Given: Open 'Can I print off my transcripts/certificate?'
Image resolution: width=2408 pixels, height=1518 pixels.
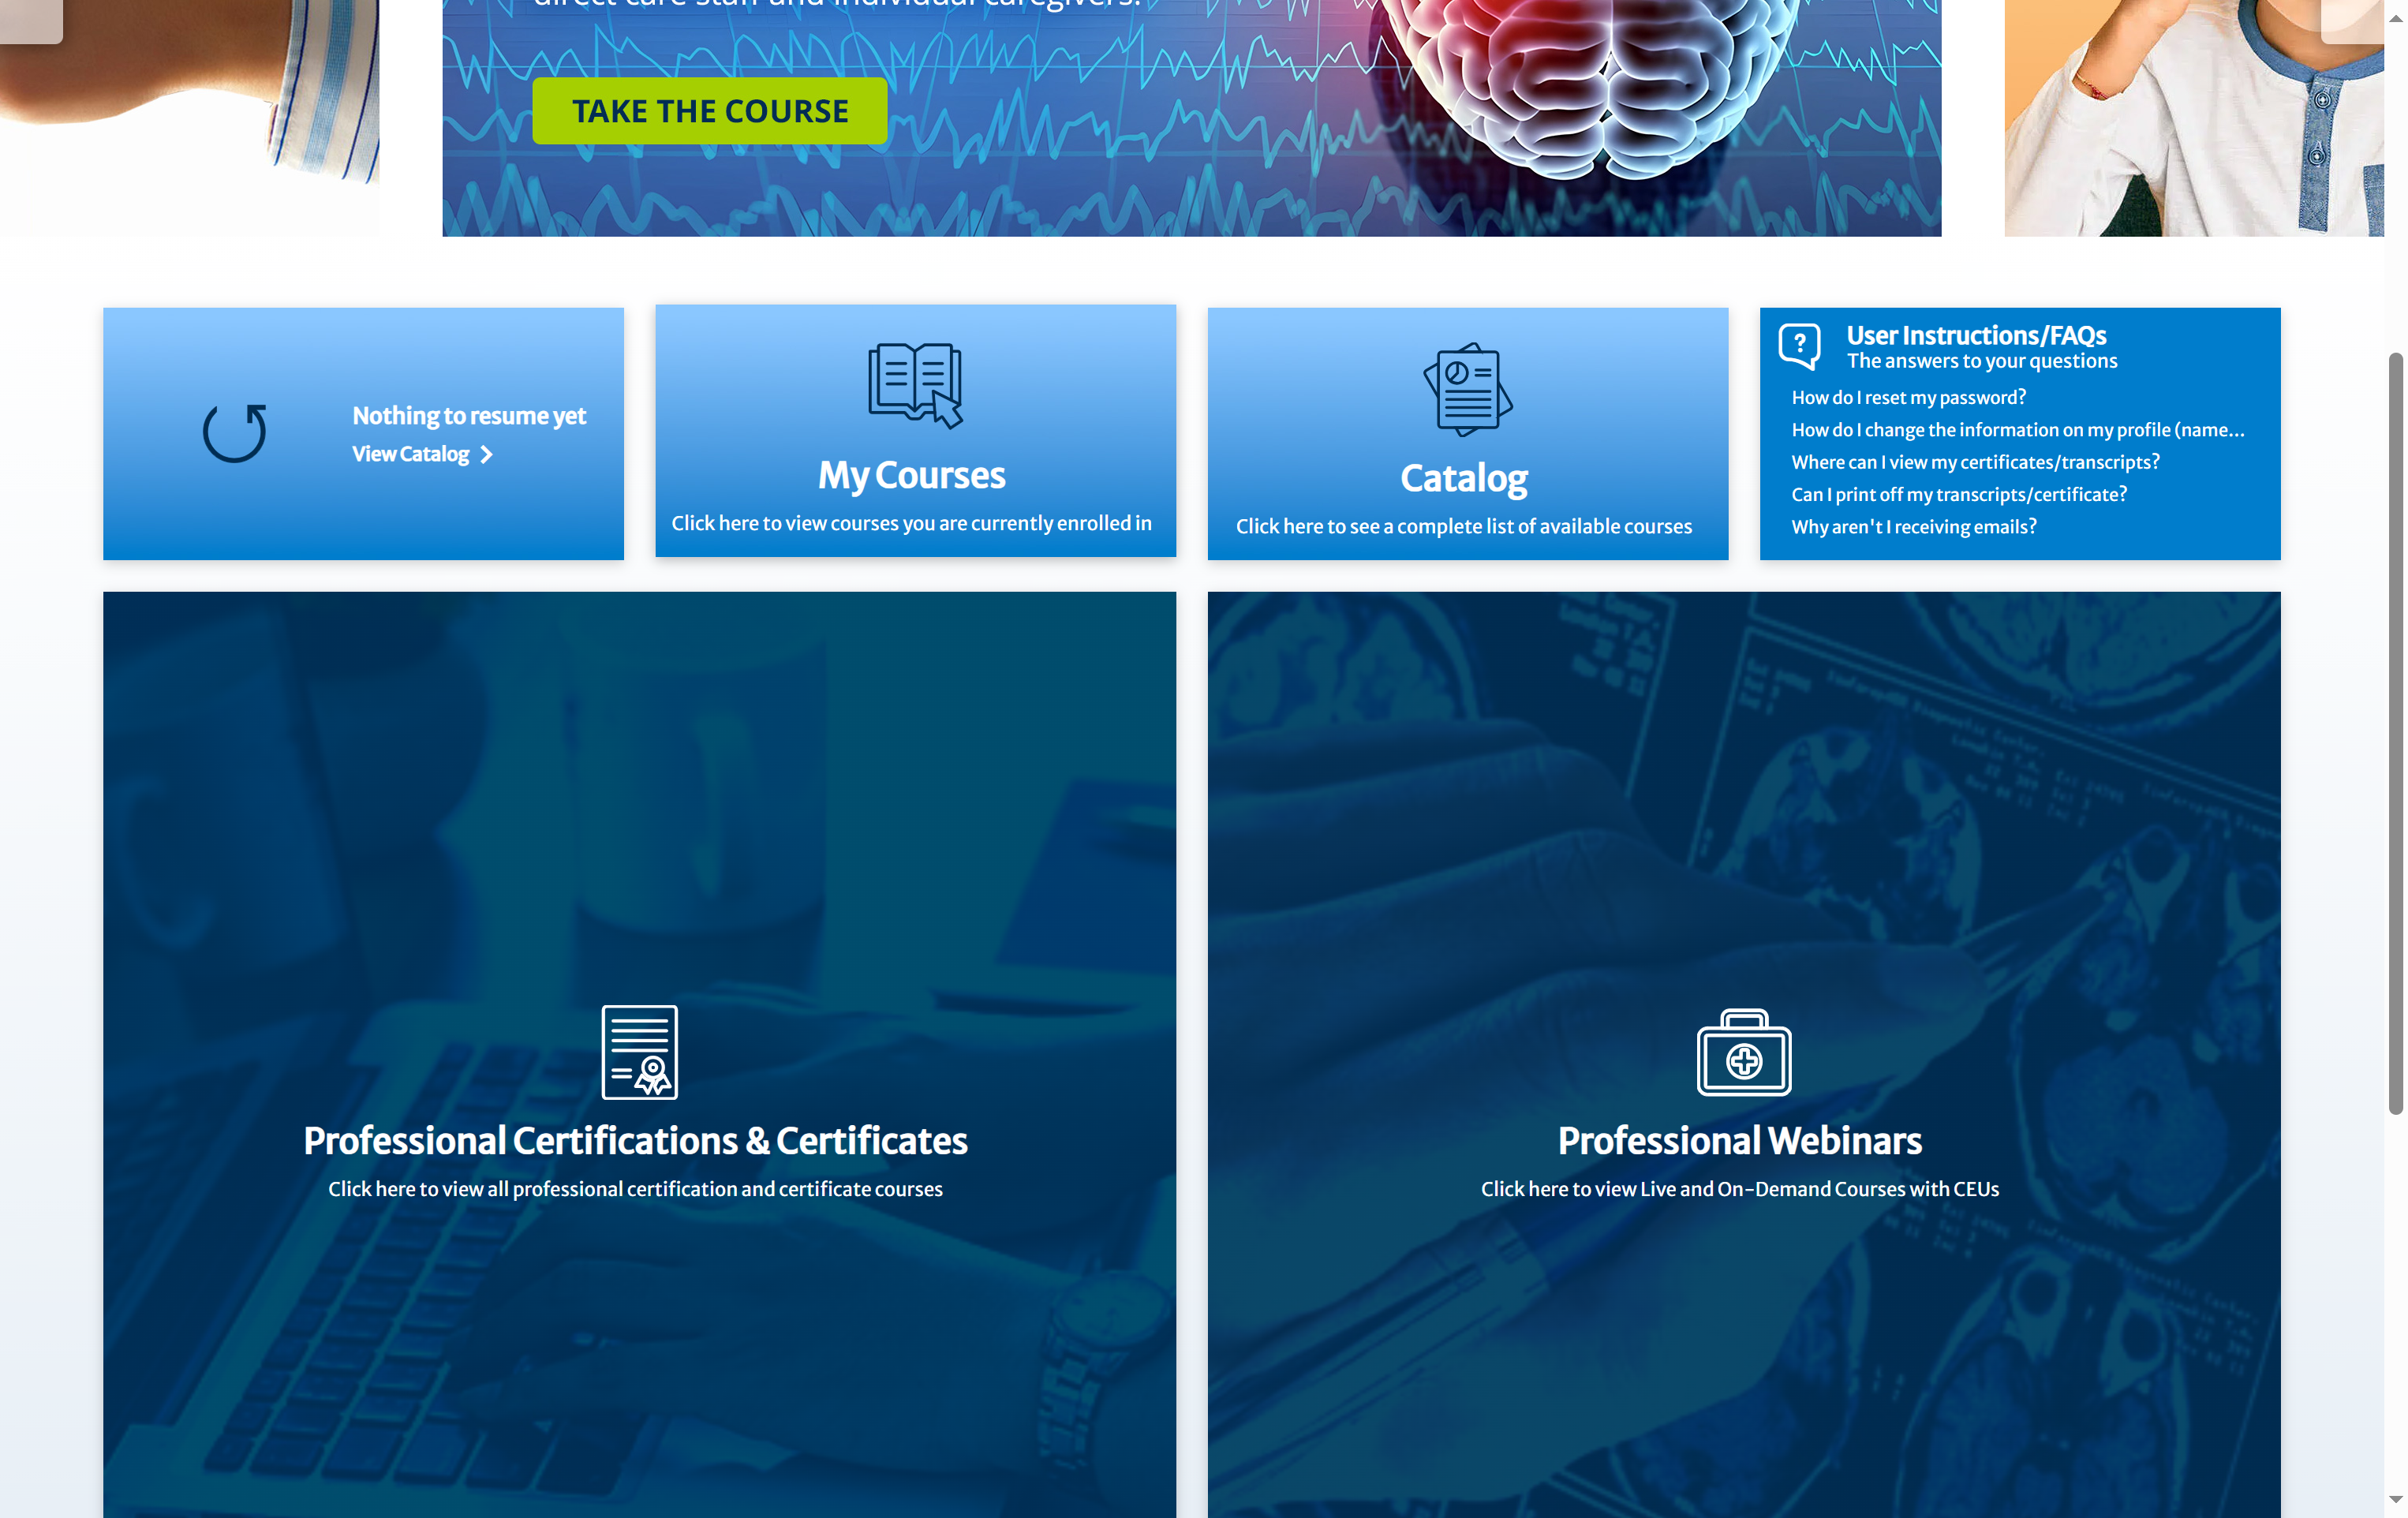Looking at the screenshot, I should pyautogui.click(x=1959, y=494).
